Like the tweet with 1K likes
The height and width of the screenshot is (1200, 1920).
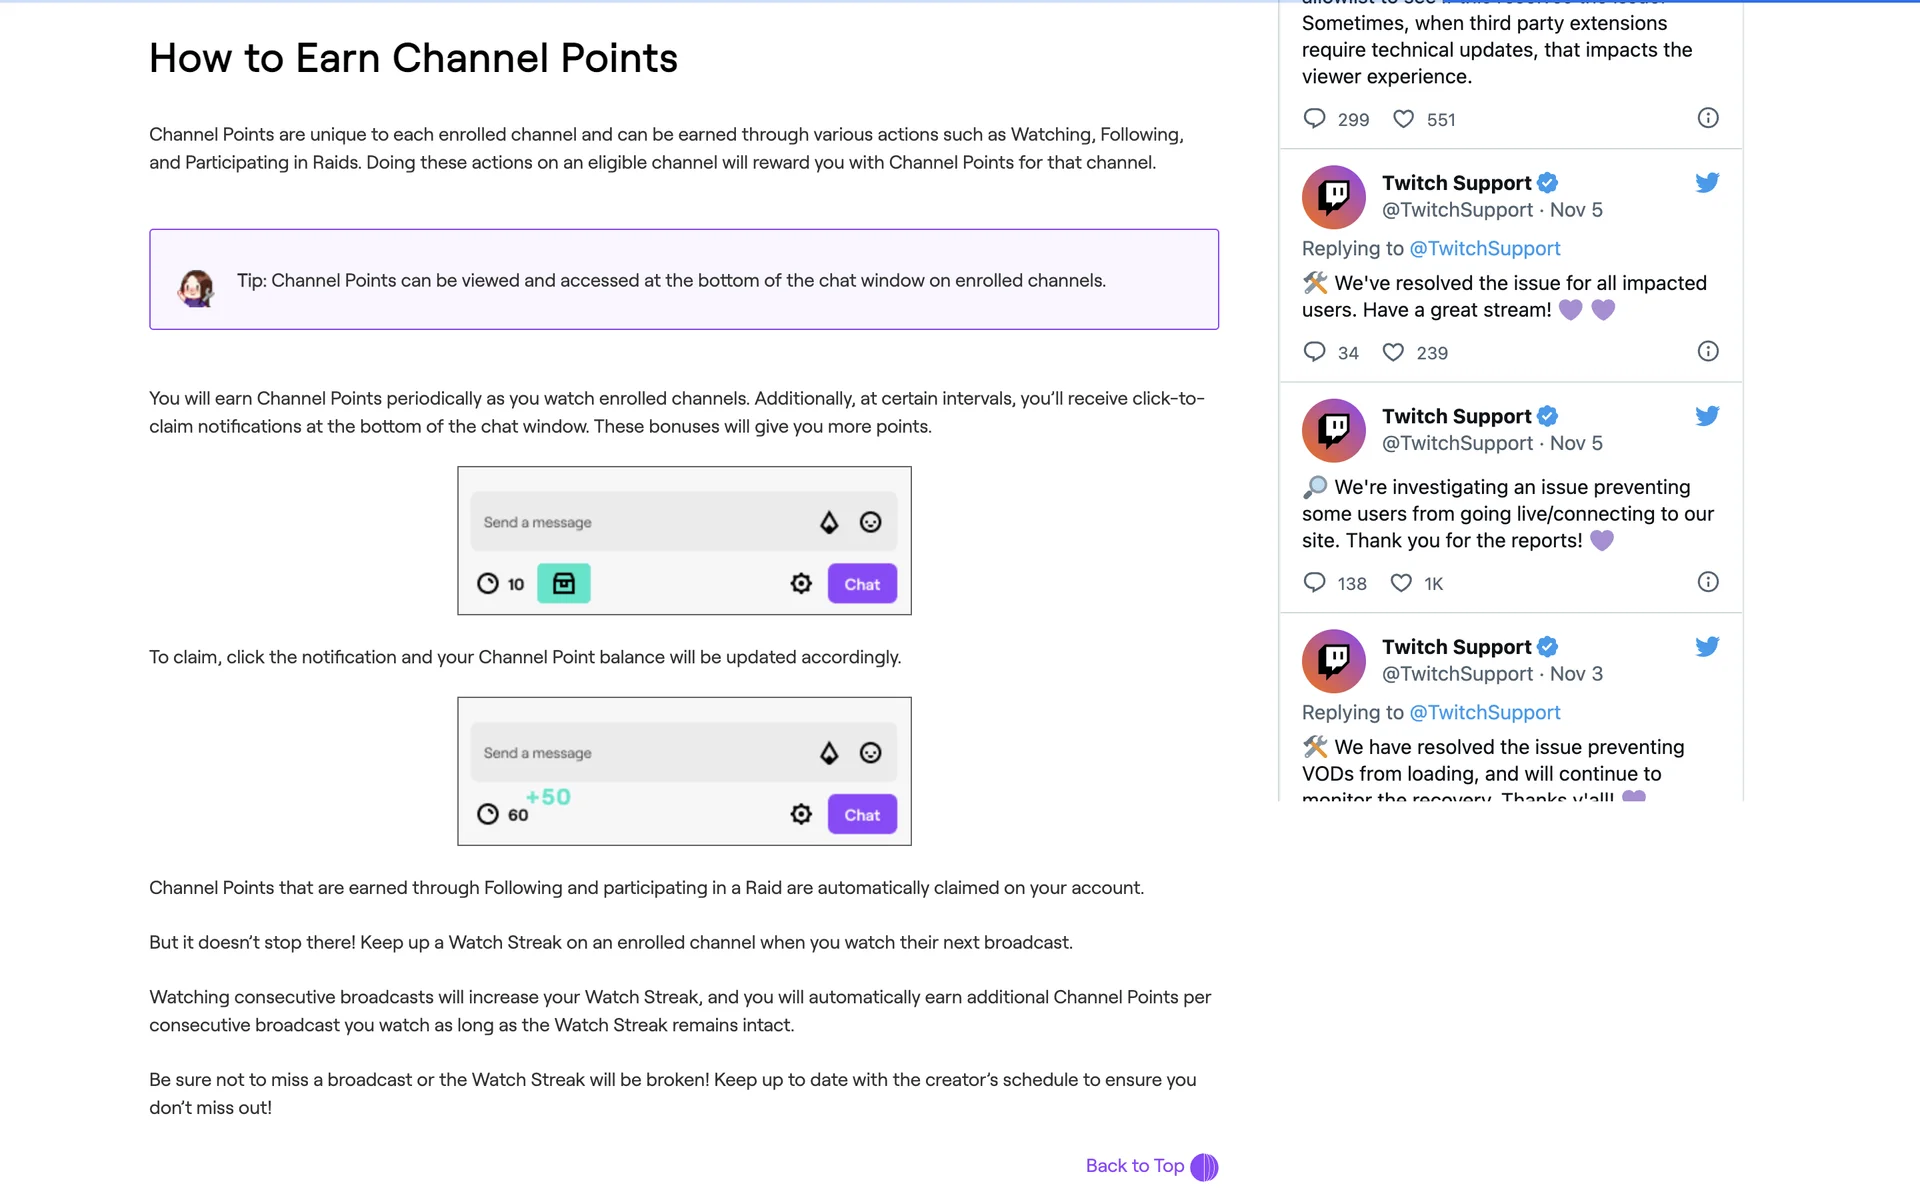[x=1401, y=583]
